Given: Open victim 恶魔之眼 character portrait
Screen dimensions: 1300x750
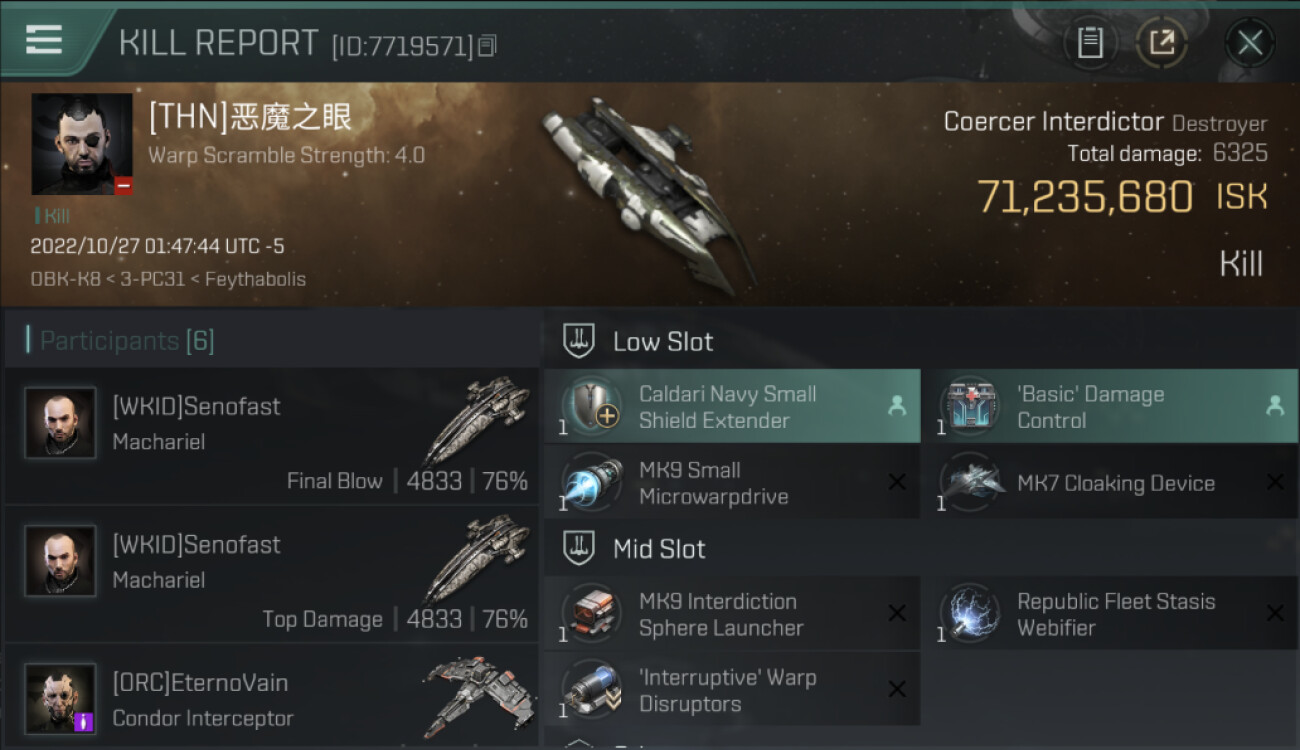Looking at the screenshot, I should pos(81,144).
